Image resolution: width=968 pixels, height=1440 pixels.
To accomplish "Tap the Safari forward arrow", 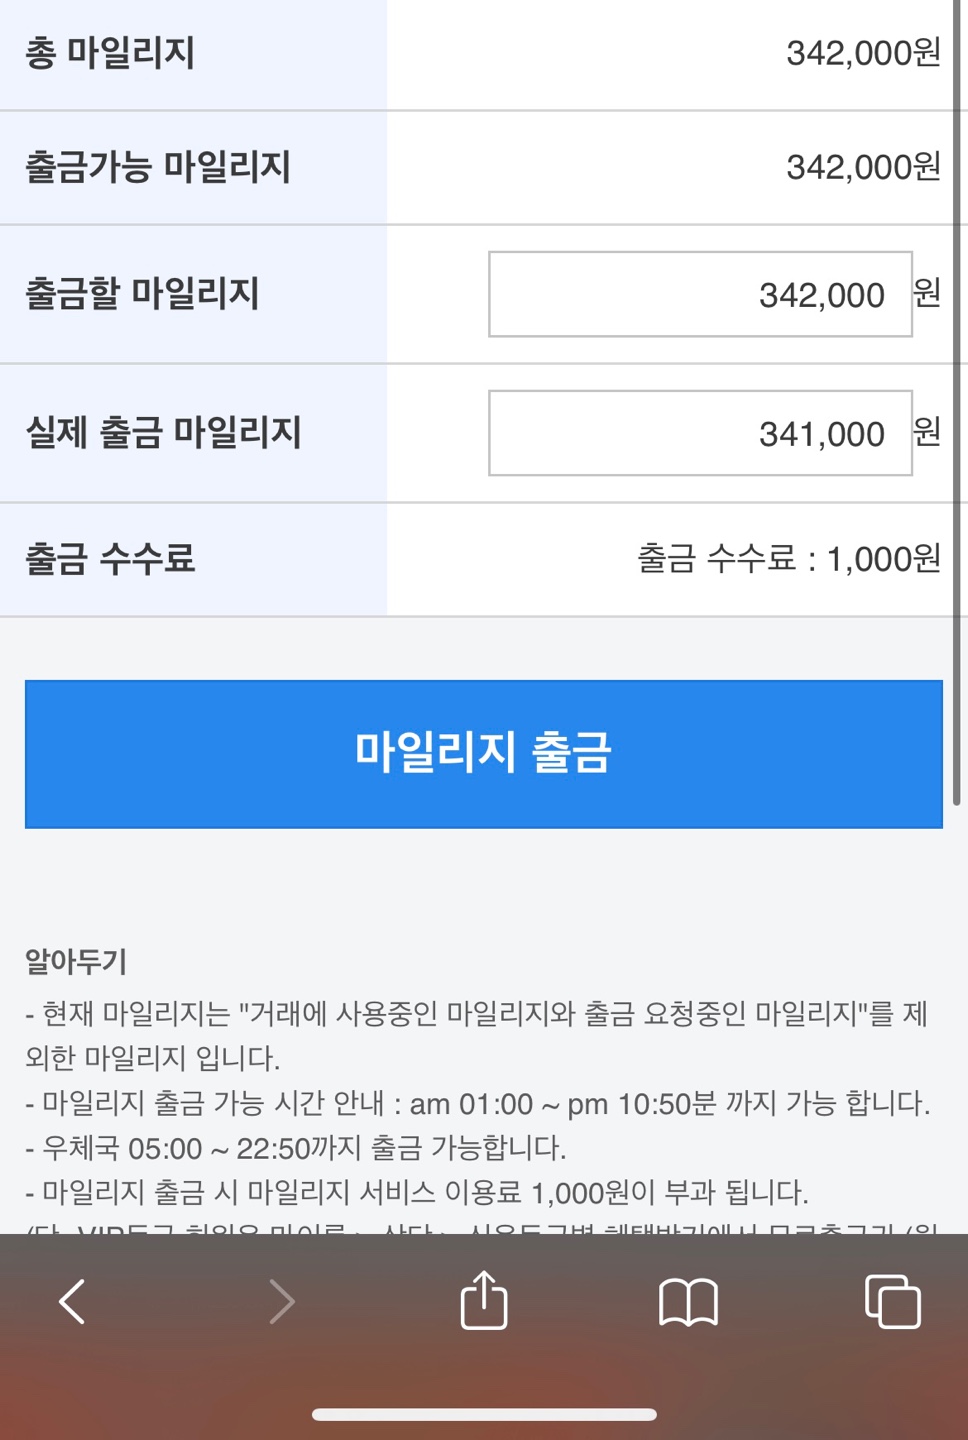I will coord(282,1302).
